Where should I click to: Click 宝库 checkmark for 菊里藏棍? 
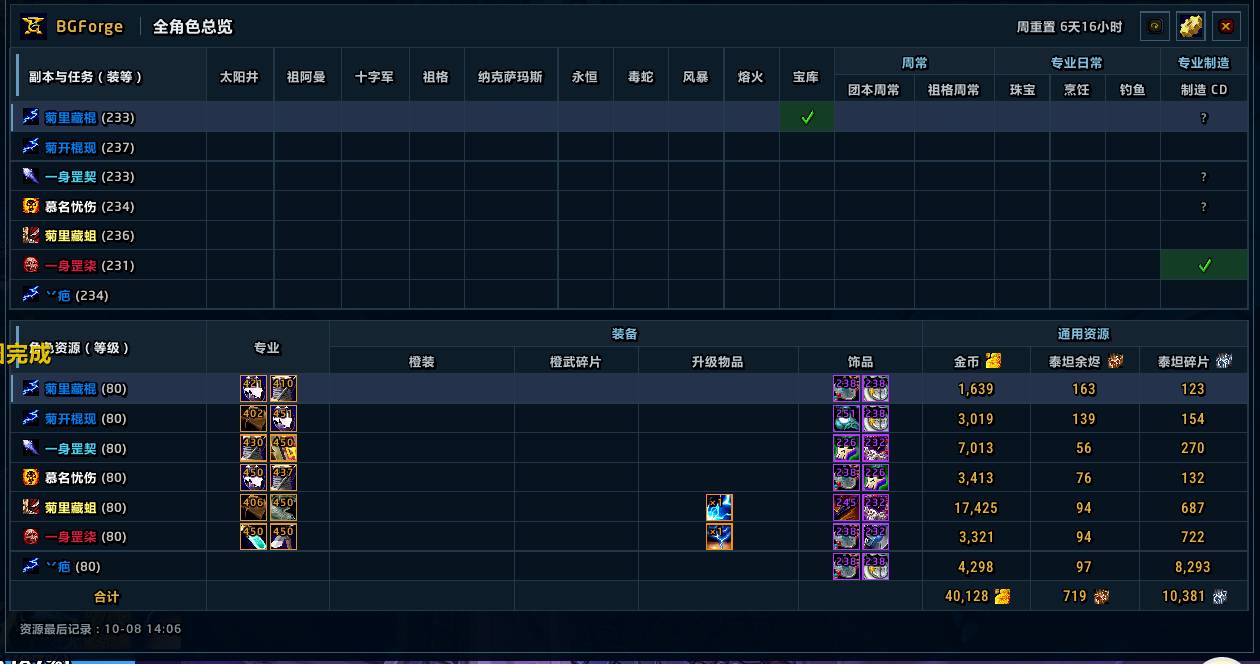tap(807, 117)
